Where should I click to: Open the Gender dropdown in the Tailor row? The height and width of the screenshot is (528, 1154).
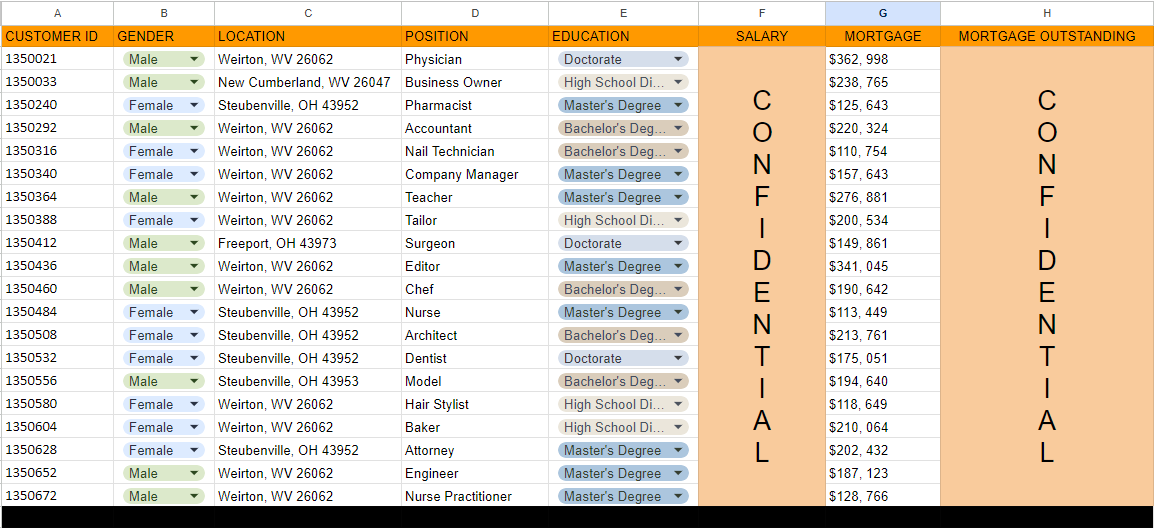194,220
